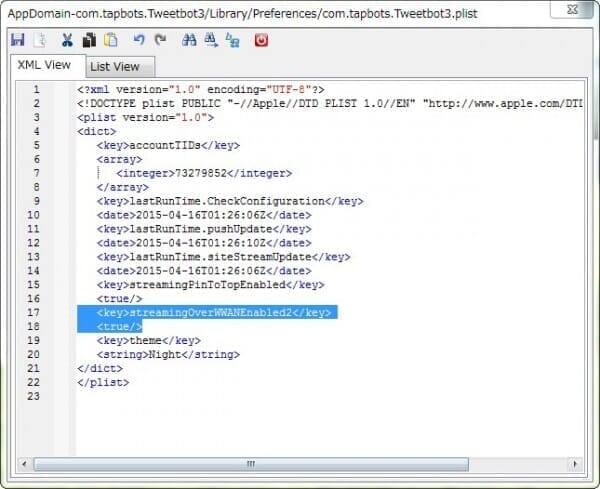600x489 pixels.
Task: Paste with the clipboard icon
Action: (x=111, y=40)
